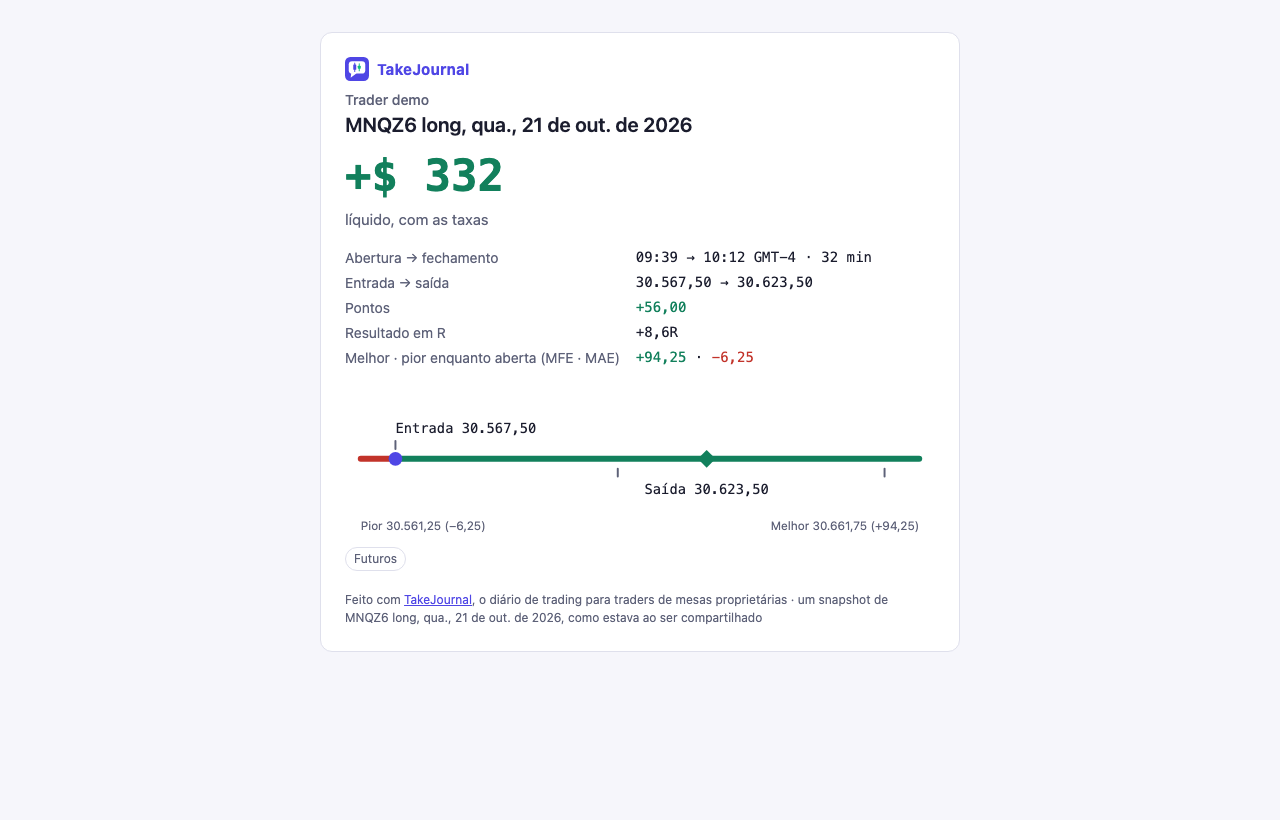Click the green exit diamond marker
Image resolution: width=1280 pixels, height=820 pixels.
coord(707,459)
